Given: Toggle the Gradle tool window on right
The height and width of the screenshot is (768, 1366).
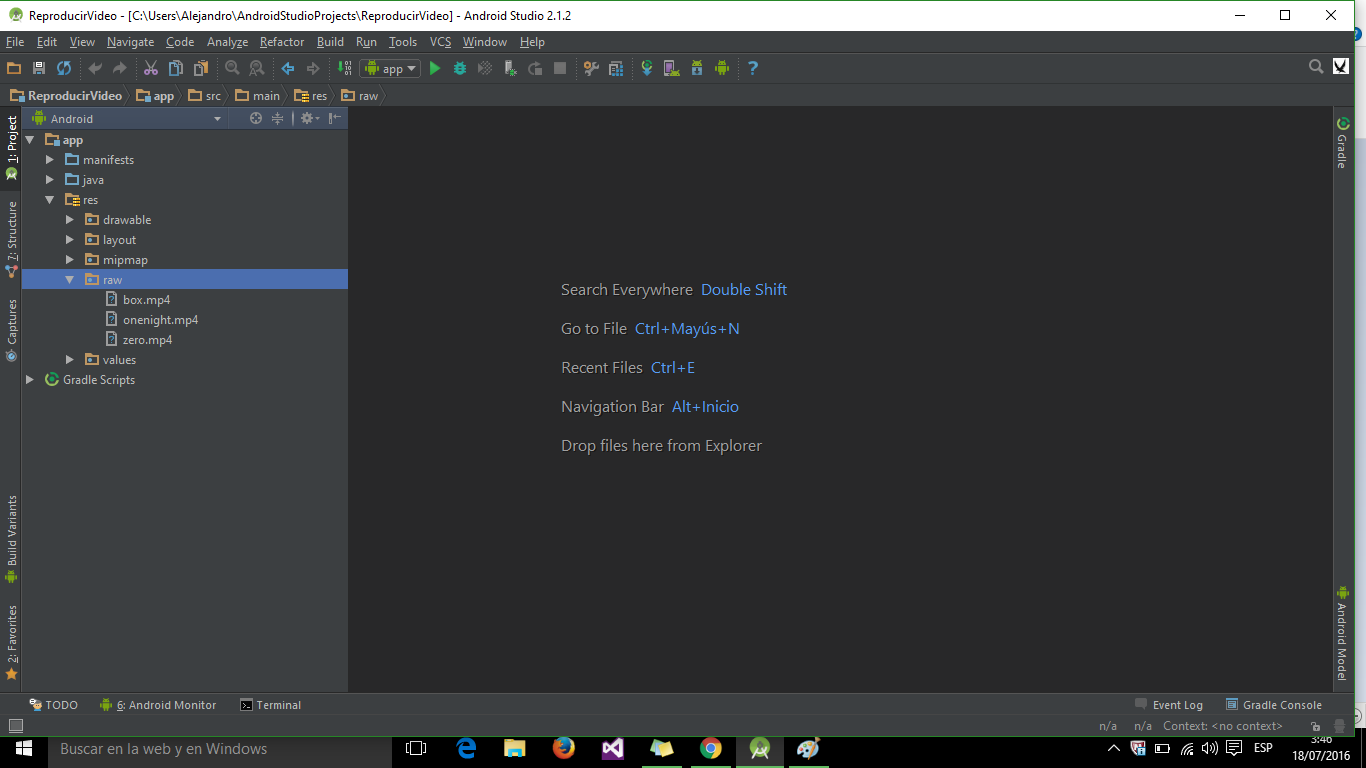Looking at the screenshot, I should [1342, 143].
